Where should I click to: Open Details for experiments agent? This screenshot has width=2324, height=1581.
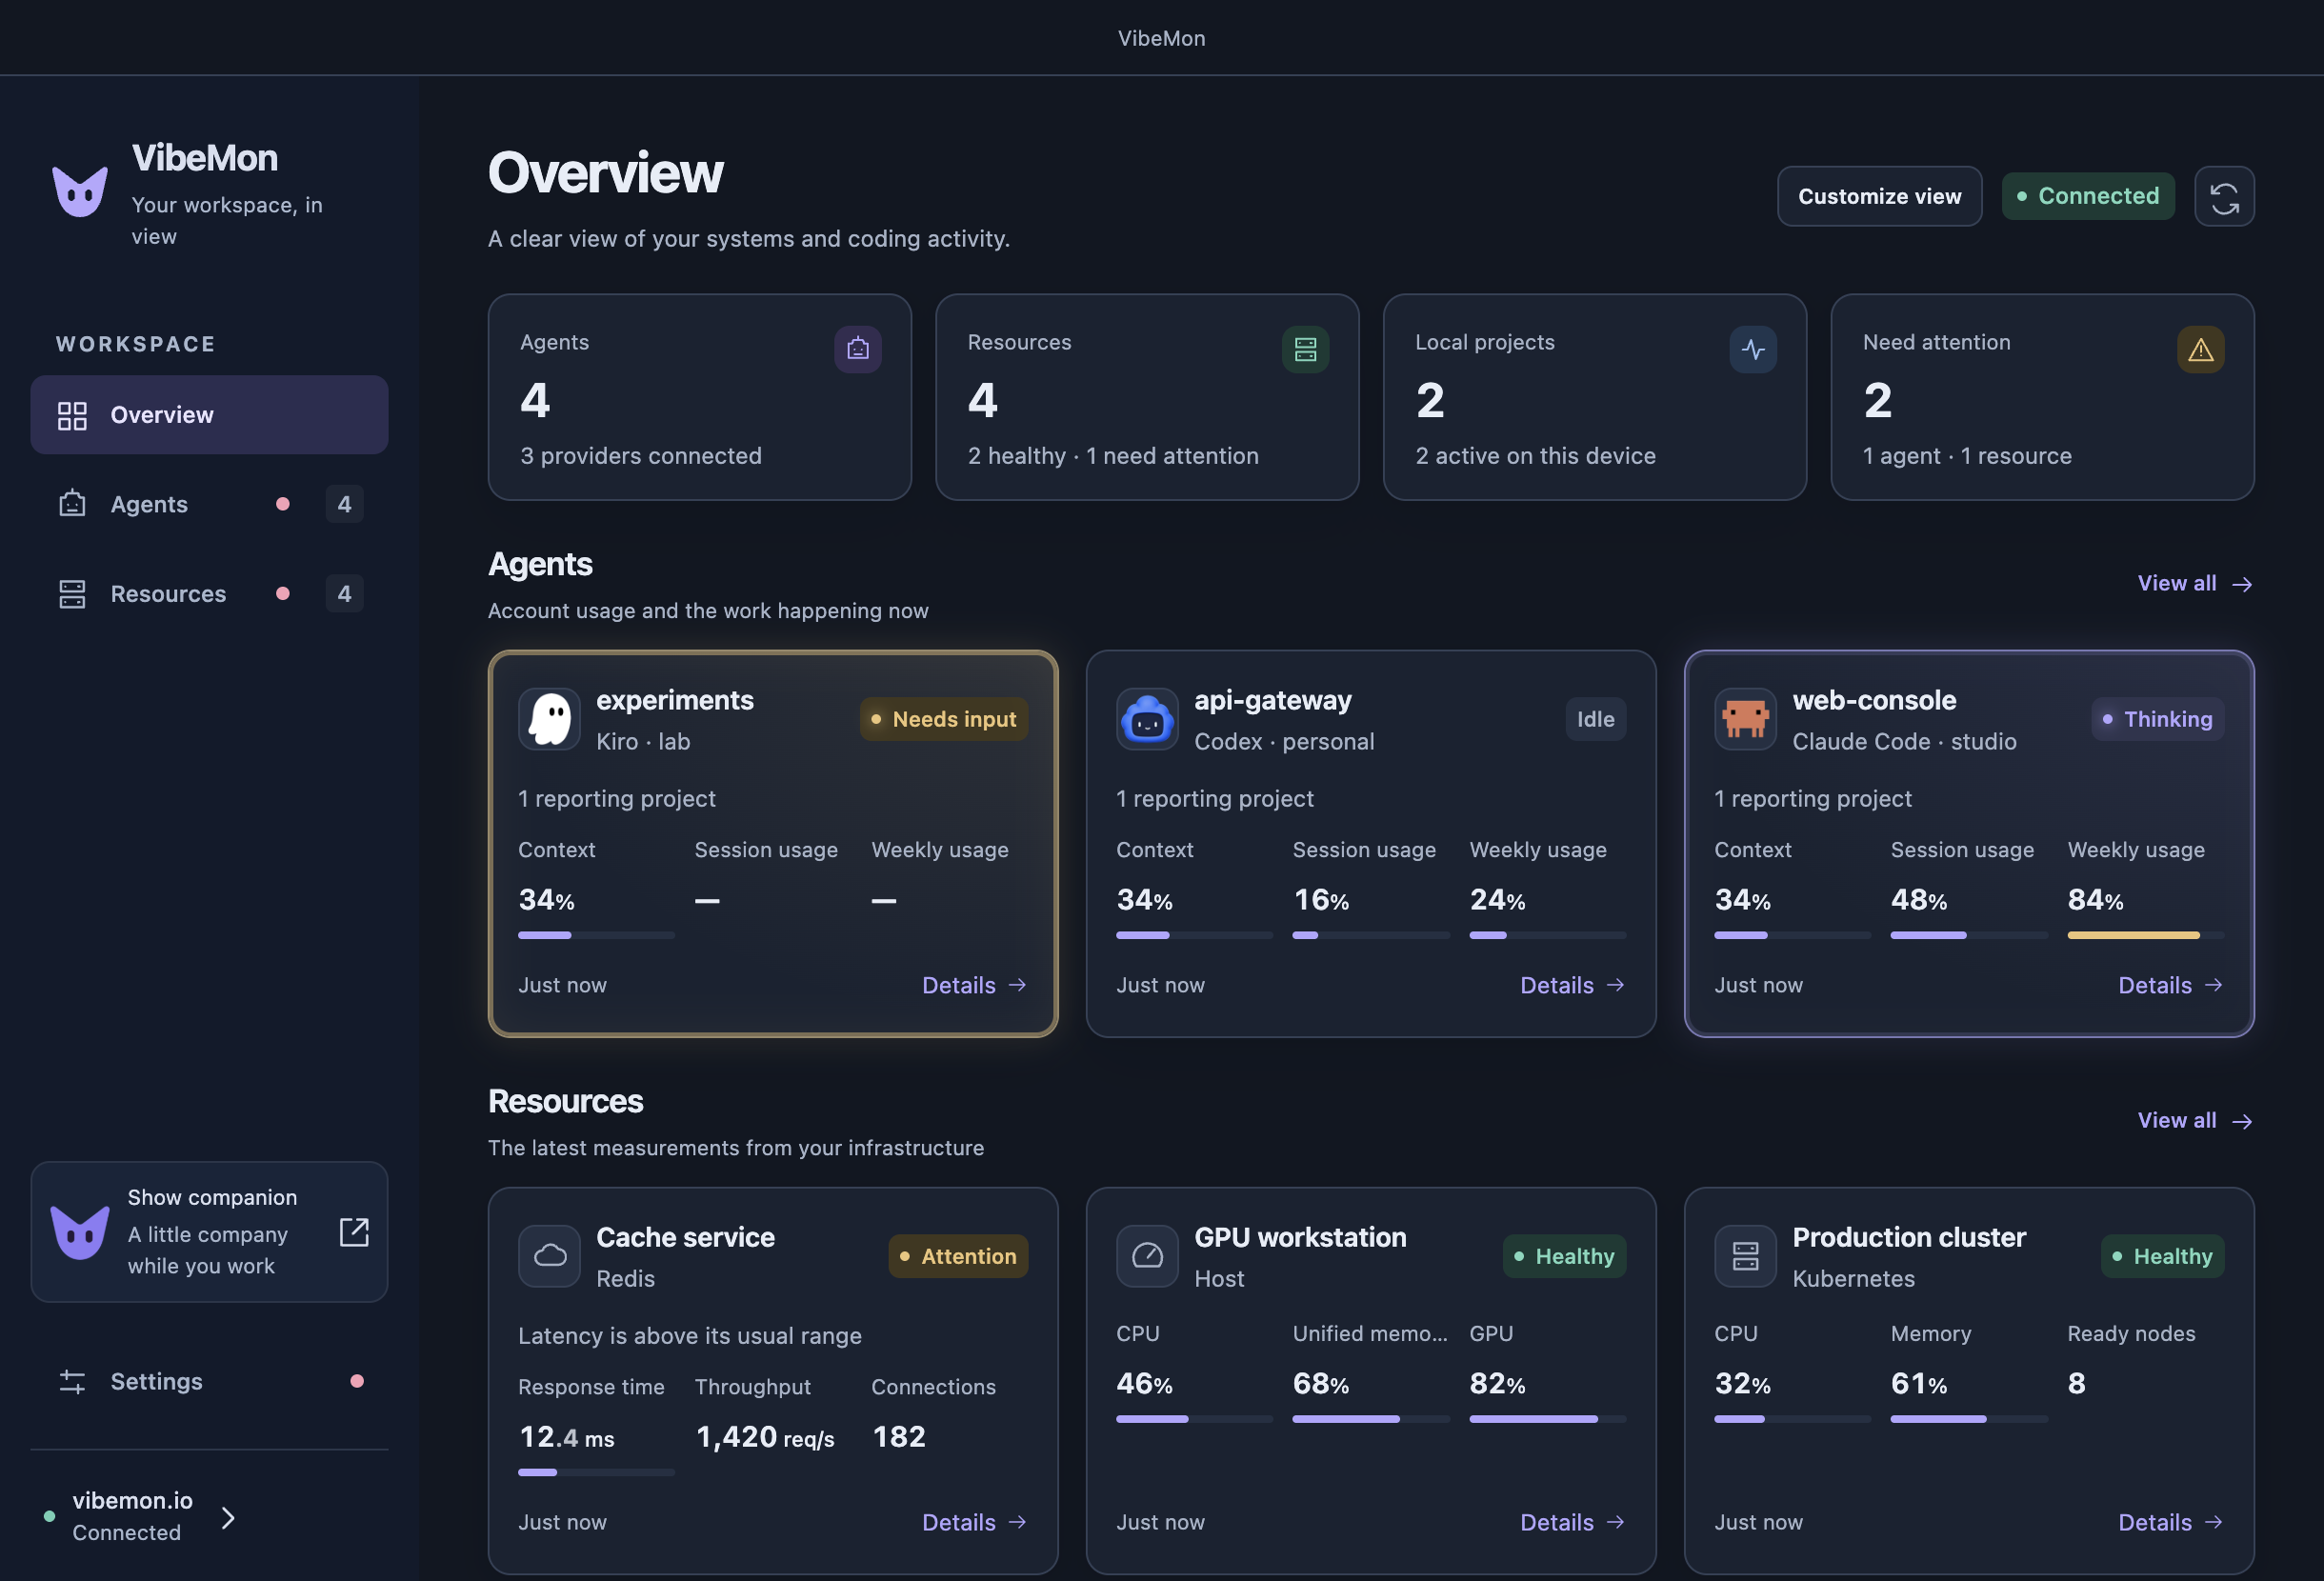974,985
